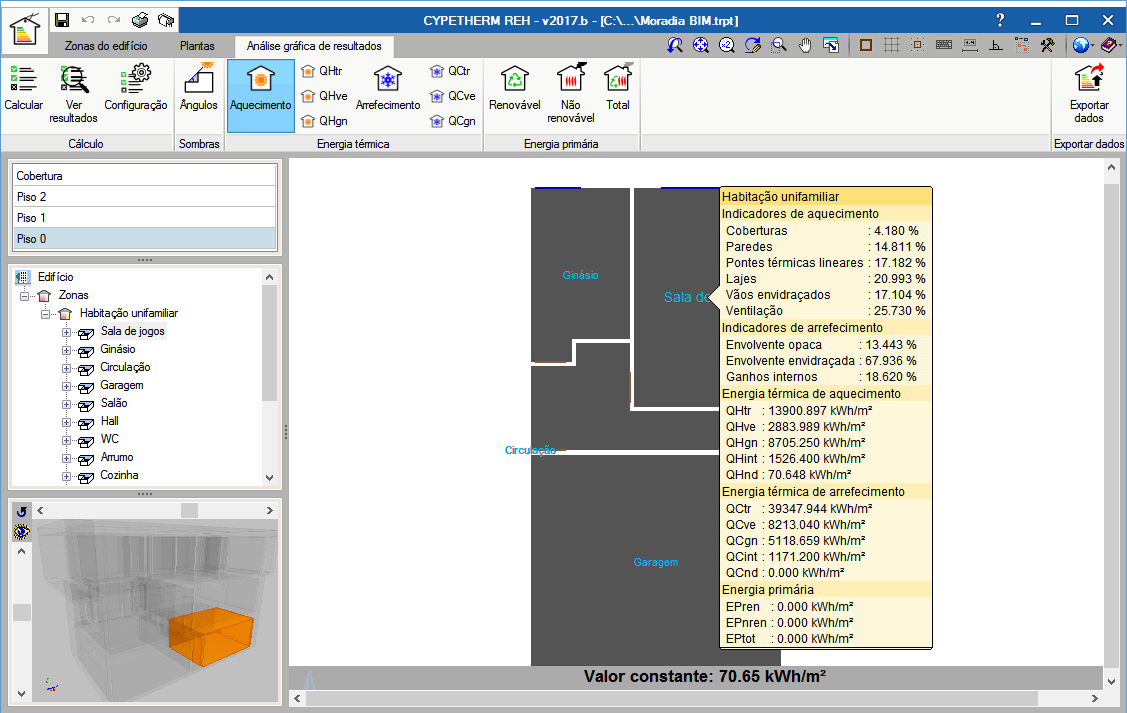
Task: Activate the pan hand tool
Action: [805, 45]
